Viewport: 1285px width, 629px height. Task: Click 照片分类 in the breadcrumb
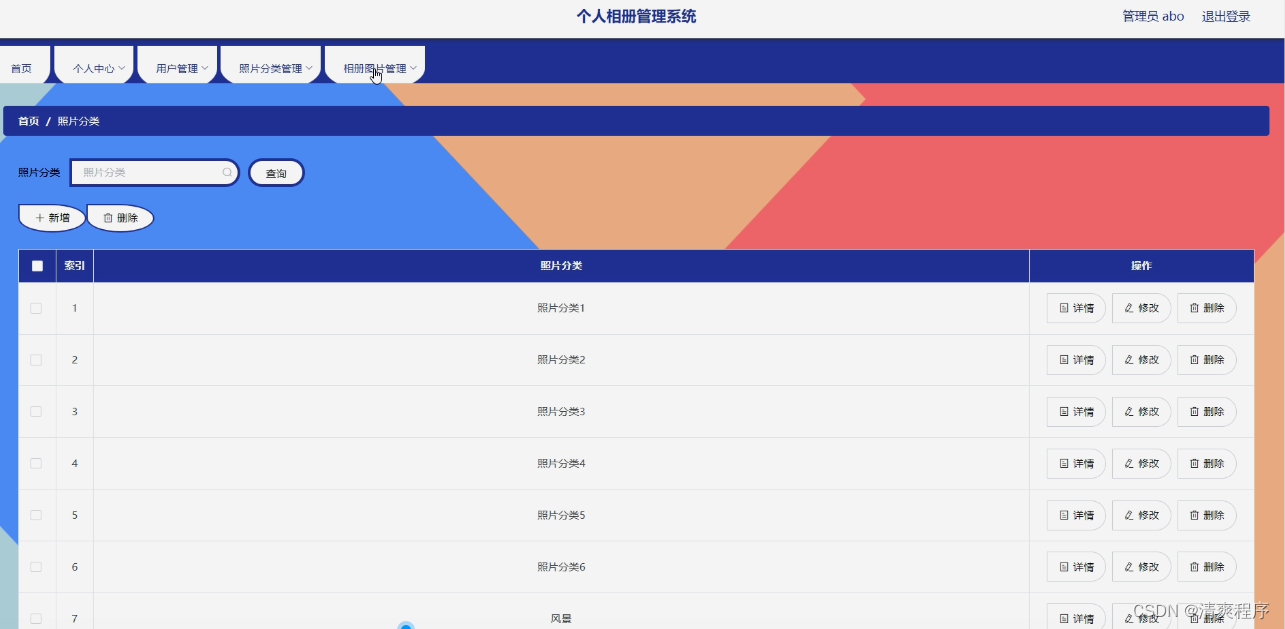pyautogui.click(x=78, y=121)
